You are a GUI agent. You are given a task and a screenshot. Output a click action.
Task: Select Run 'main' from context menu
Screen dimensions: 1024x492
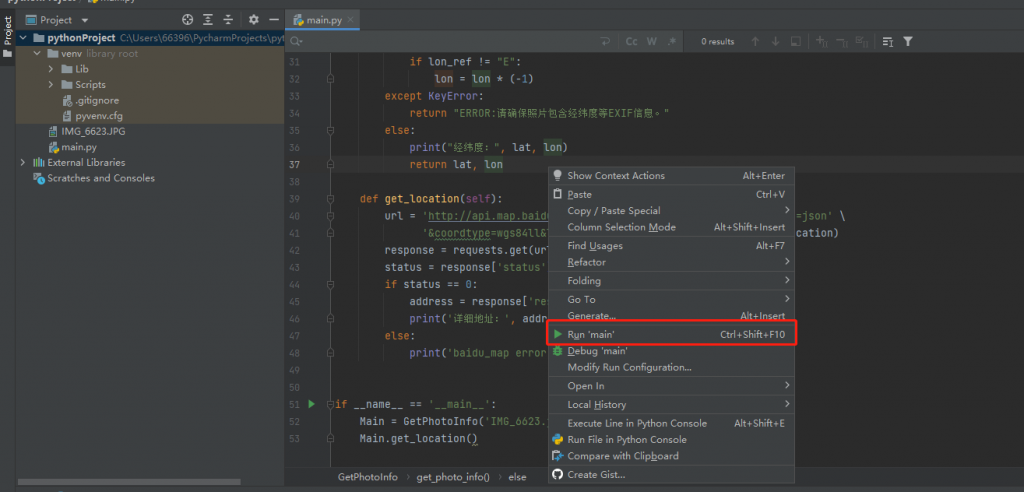(591, 334)
